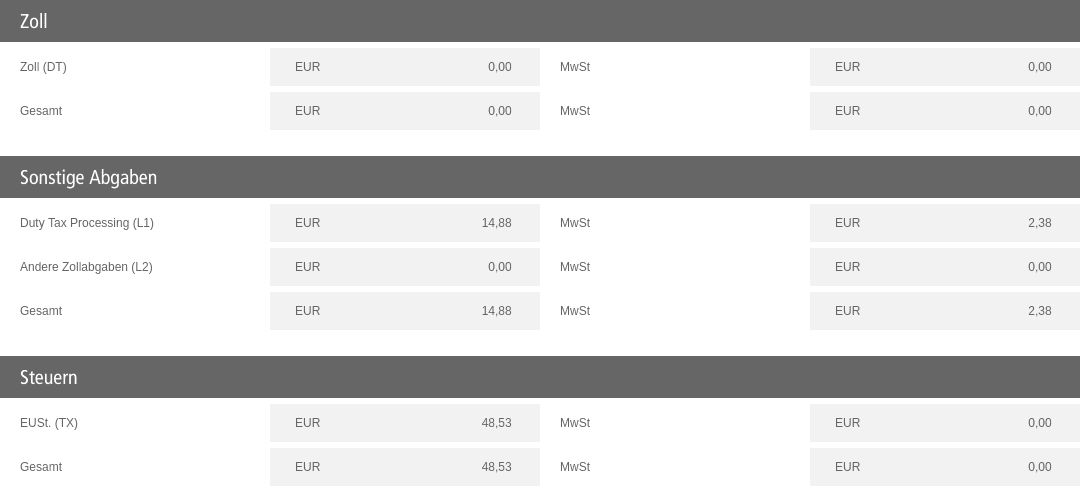Click the EUSt. (TX) row label

pyautogui.click(x=49, y=423)
